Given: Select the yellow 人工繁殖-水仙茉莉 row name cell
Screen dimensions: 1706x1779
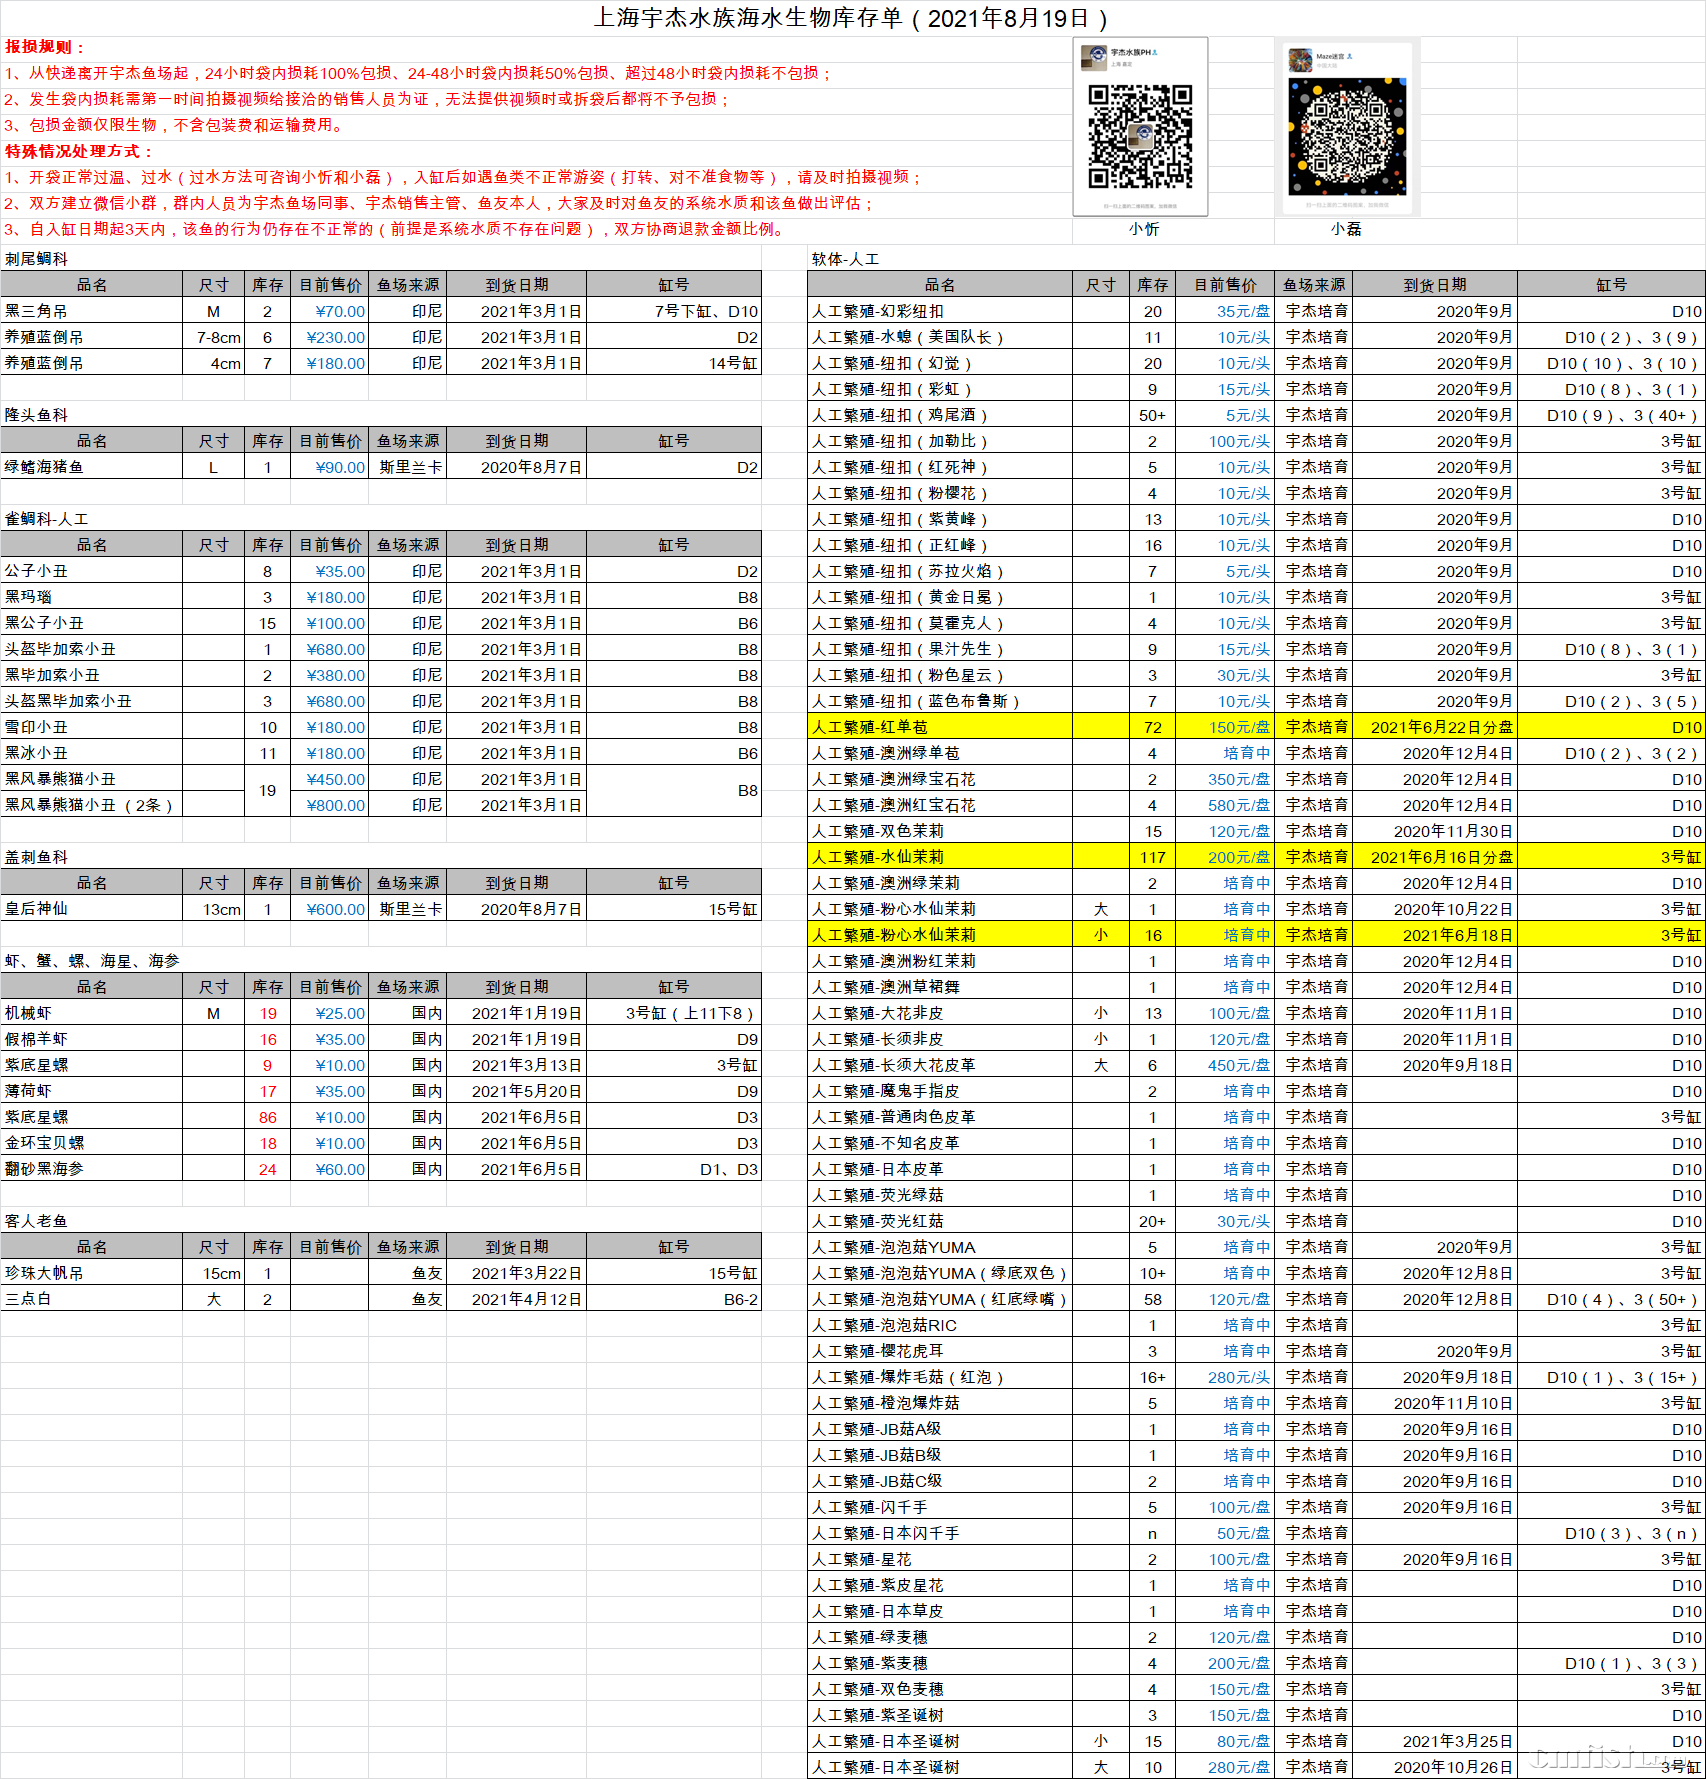Looking at the screenshot, I should point(938,857).
